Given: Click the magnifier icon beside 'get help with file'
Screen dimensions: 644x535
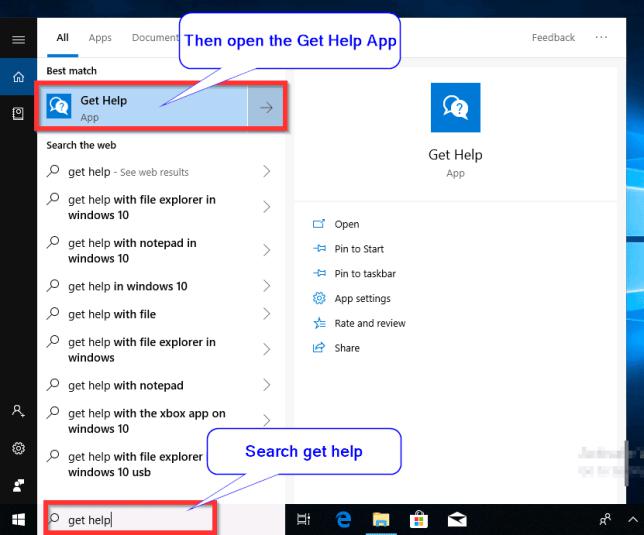Looking at the screenshot, I should tap(53, 313).
